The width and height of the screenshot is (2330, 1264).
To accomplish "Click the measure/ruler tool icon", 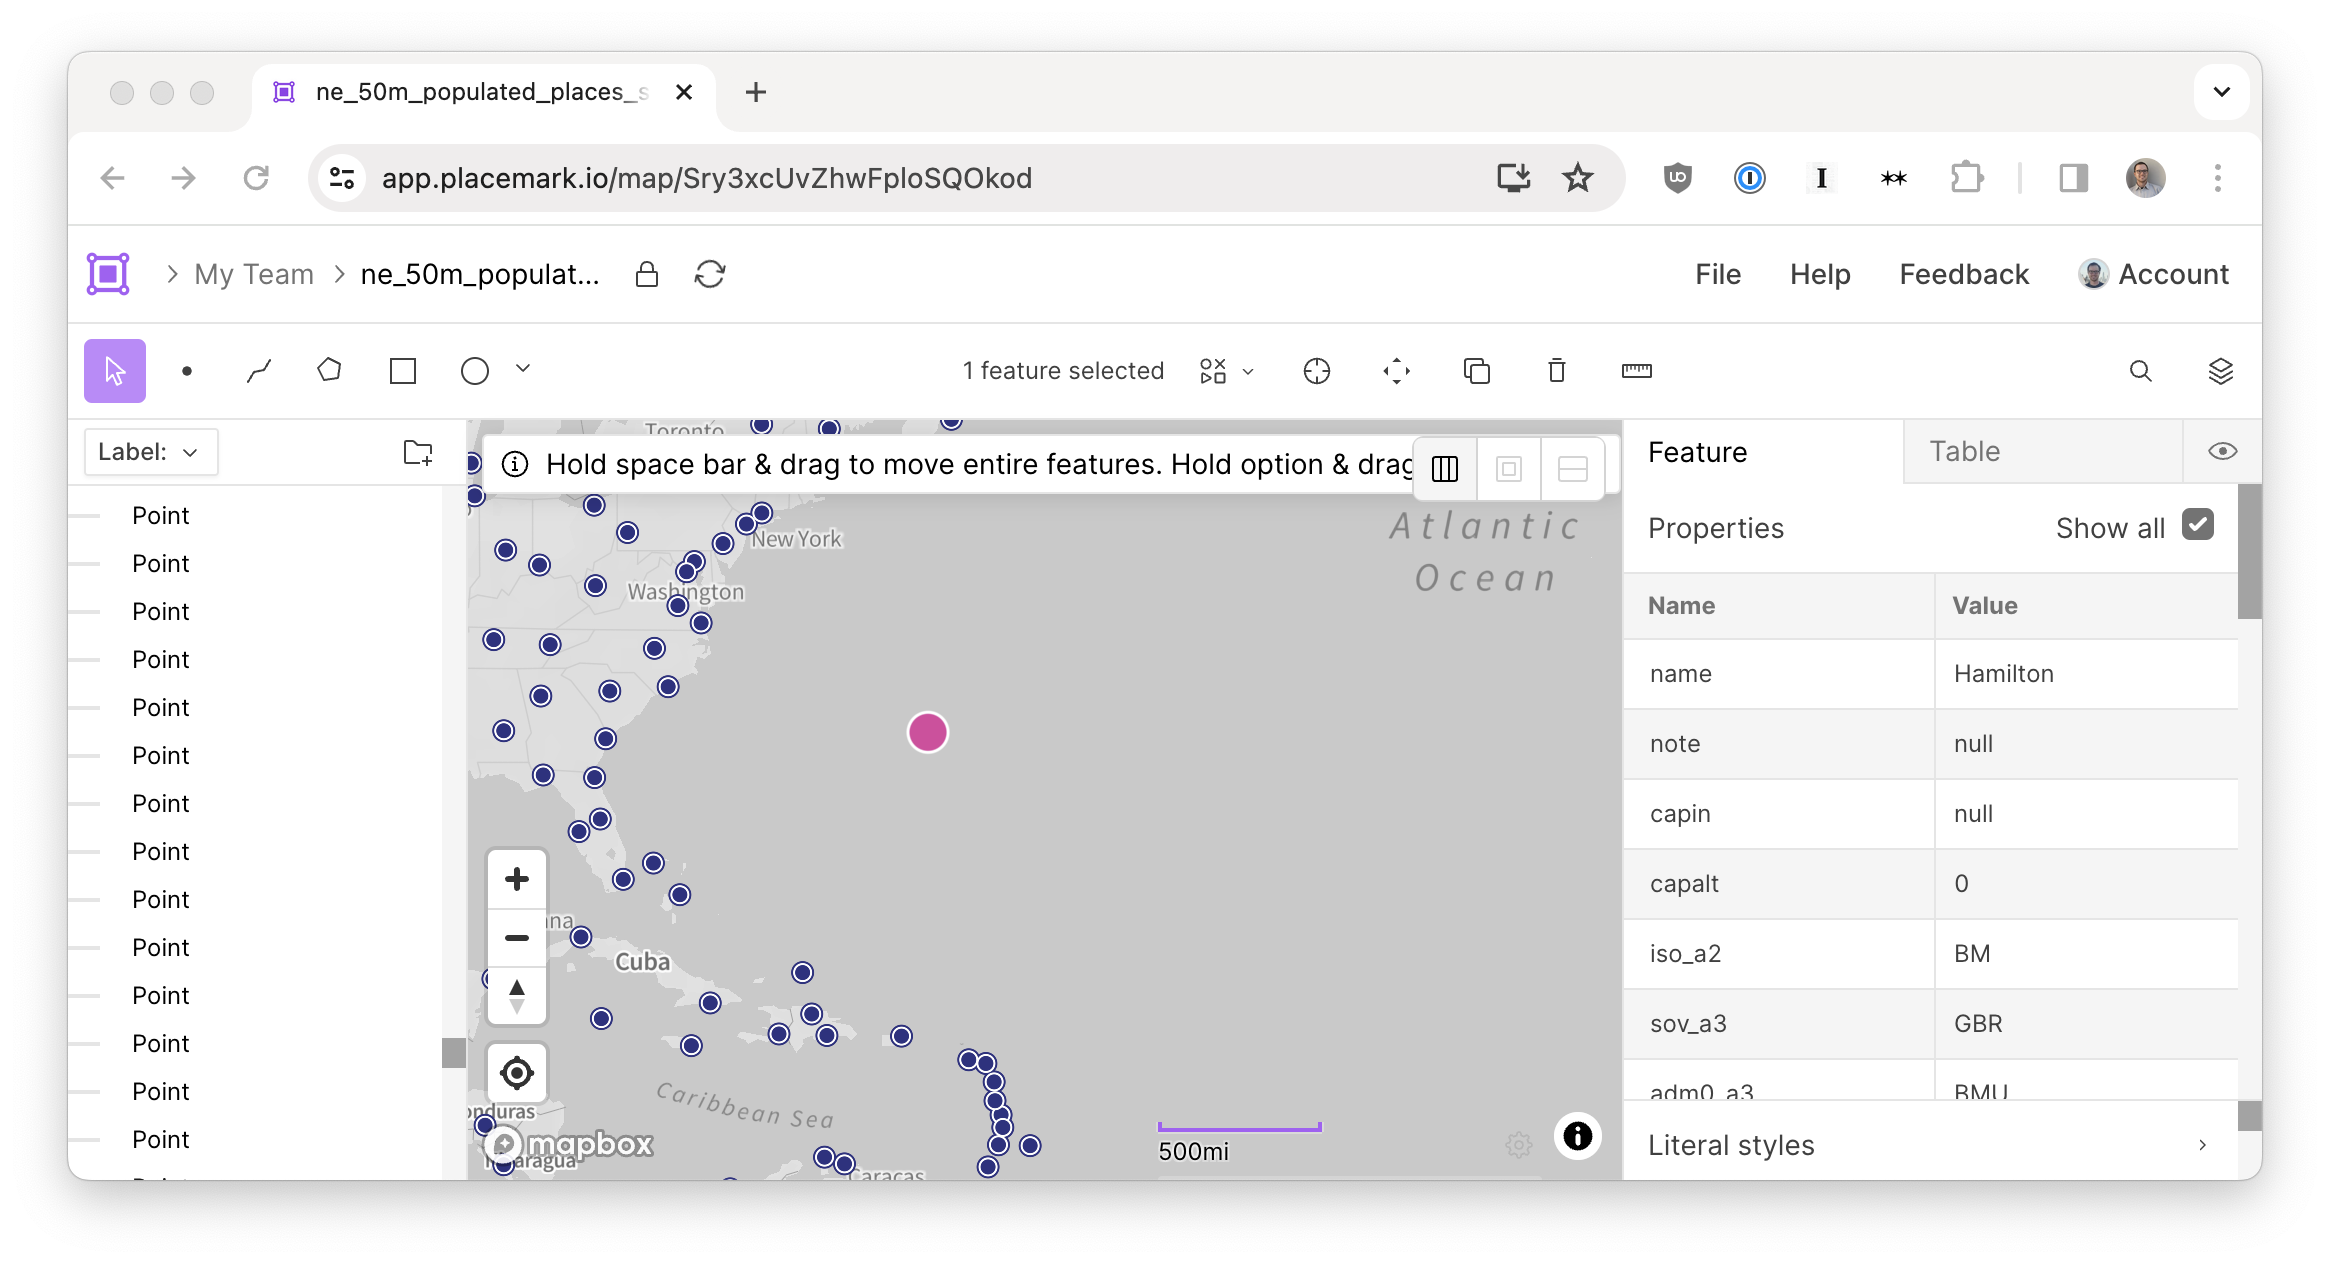I will [x=1636, y=369].
